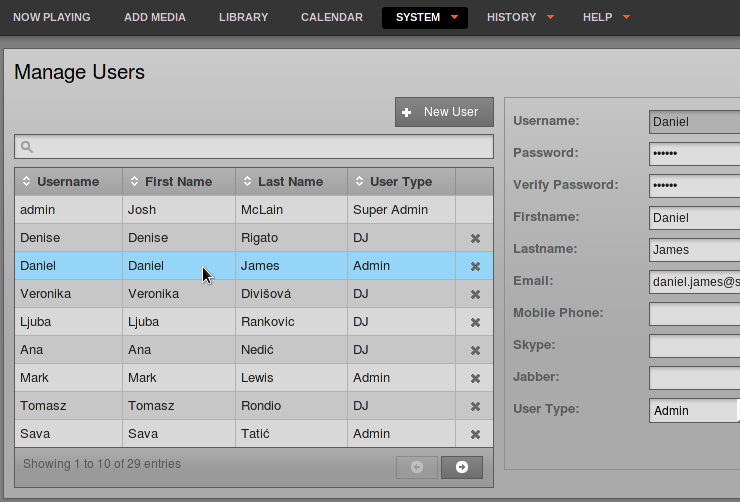The width and height of the screenshot is (740, 502).
Task: Expand the HELP menu arrow
Action: (626, 17)
